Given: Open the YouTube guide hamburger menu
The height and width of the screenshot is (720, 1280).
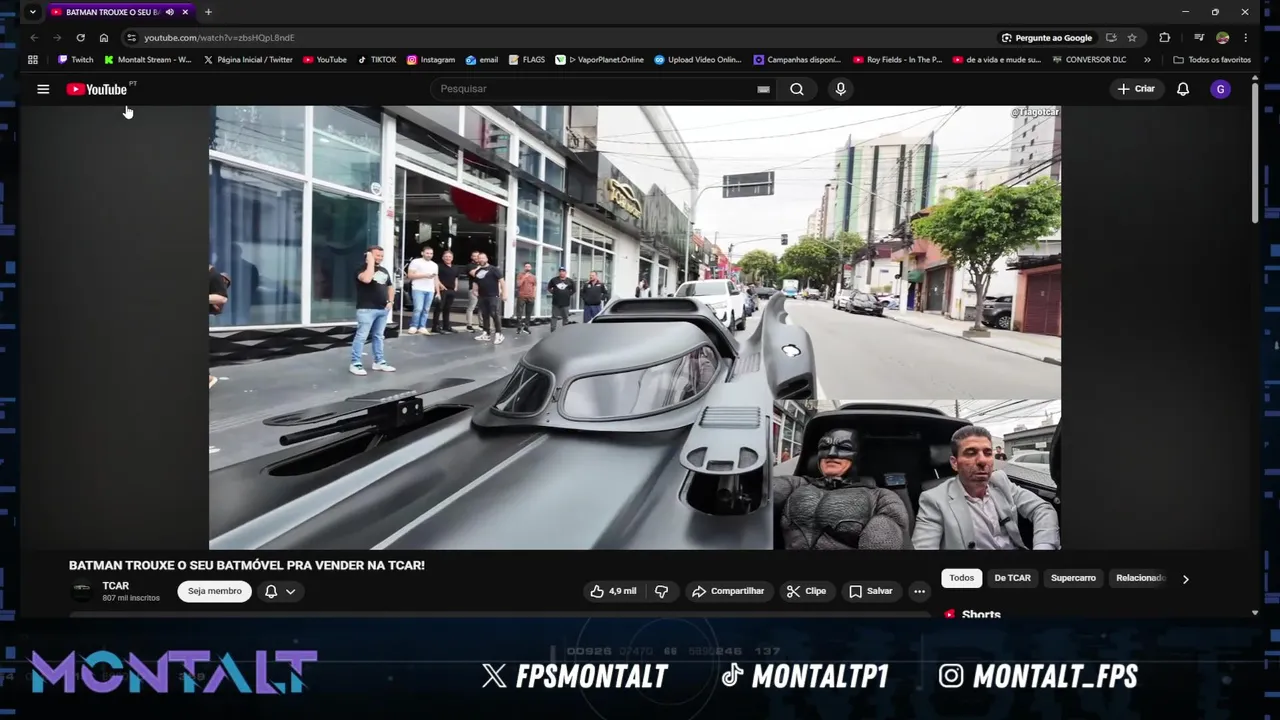Looking at the screenshot, I should 43,89.
